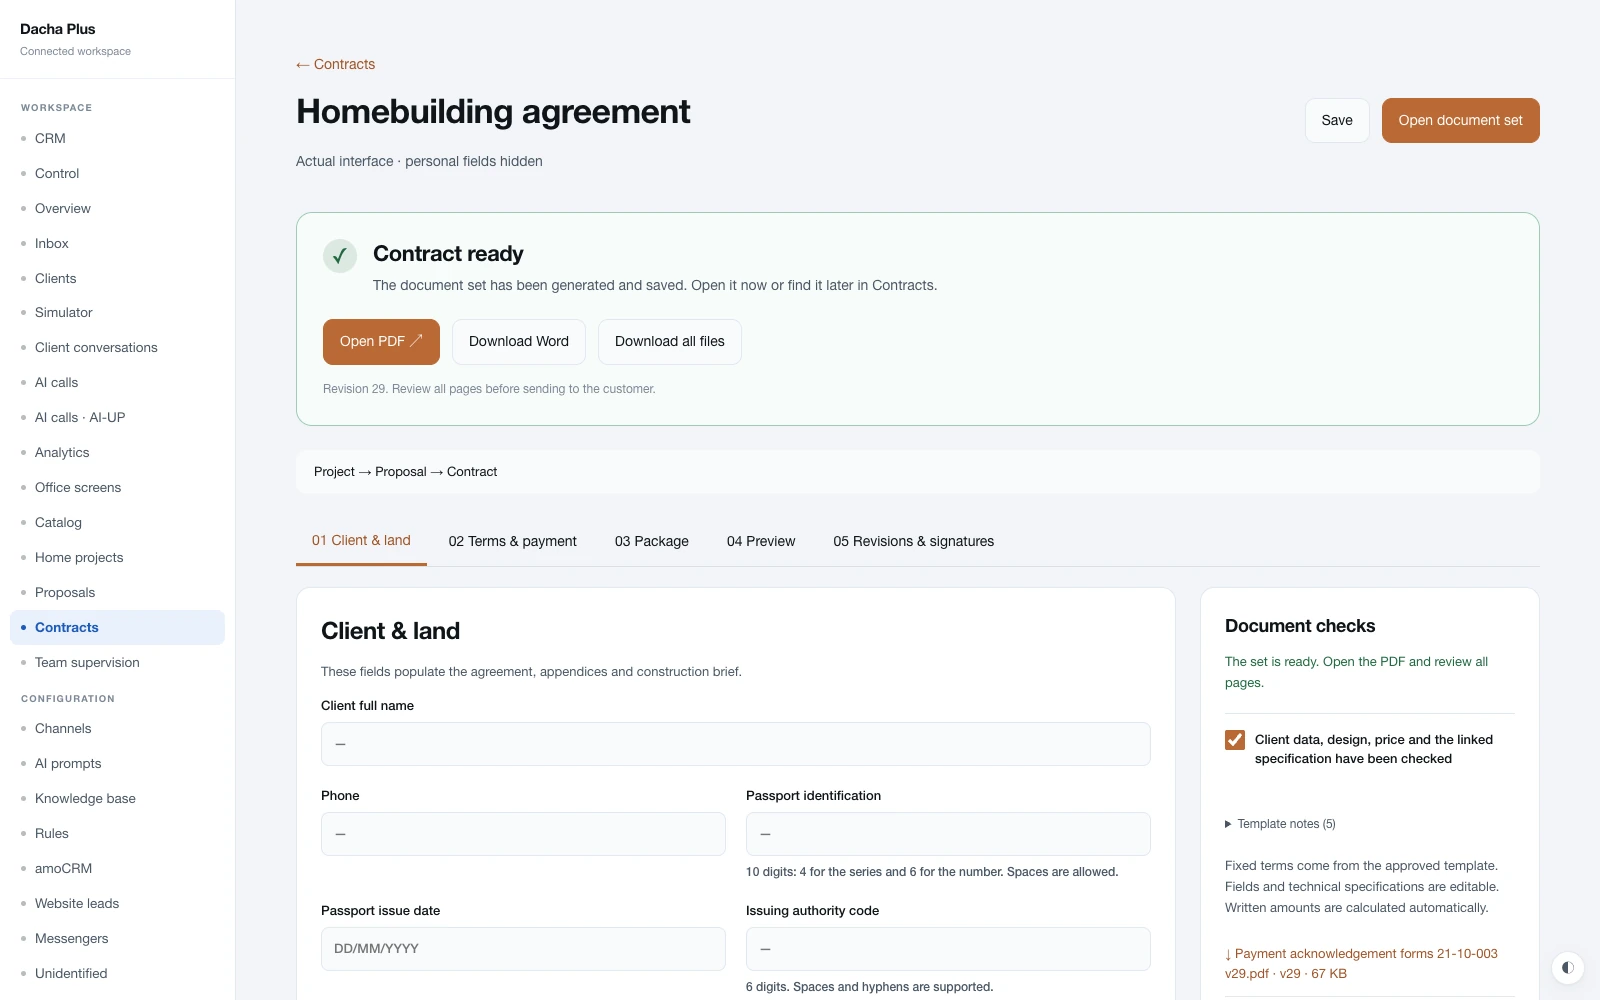Navigate to Home projects
This screenshot has width=1600, height=1000.
pos(117,558)
